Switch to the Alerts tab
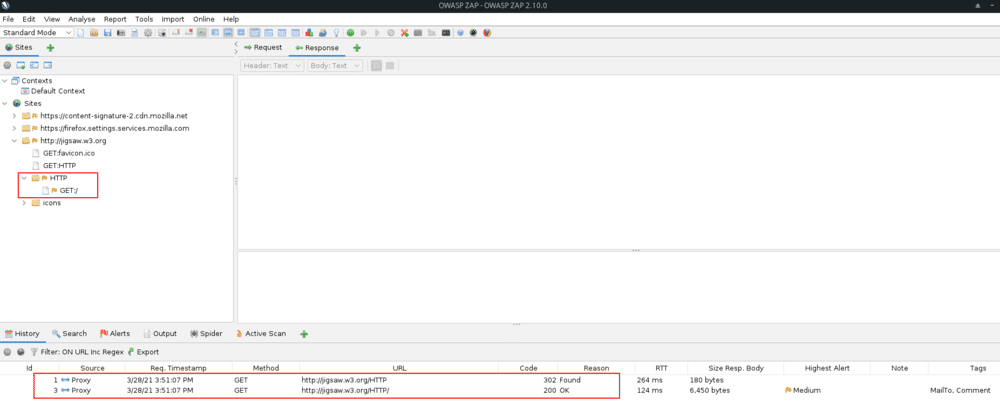This screenshot has height=403, width=1000. [115, 333]
